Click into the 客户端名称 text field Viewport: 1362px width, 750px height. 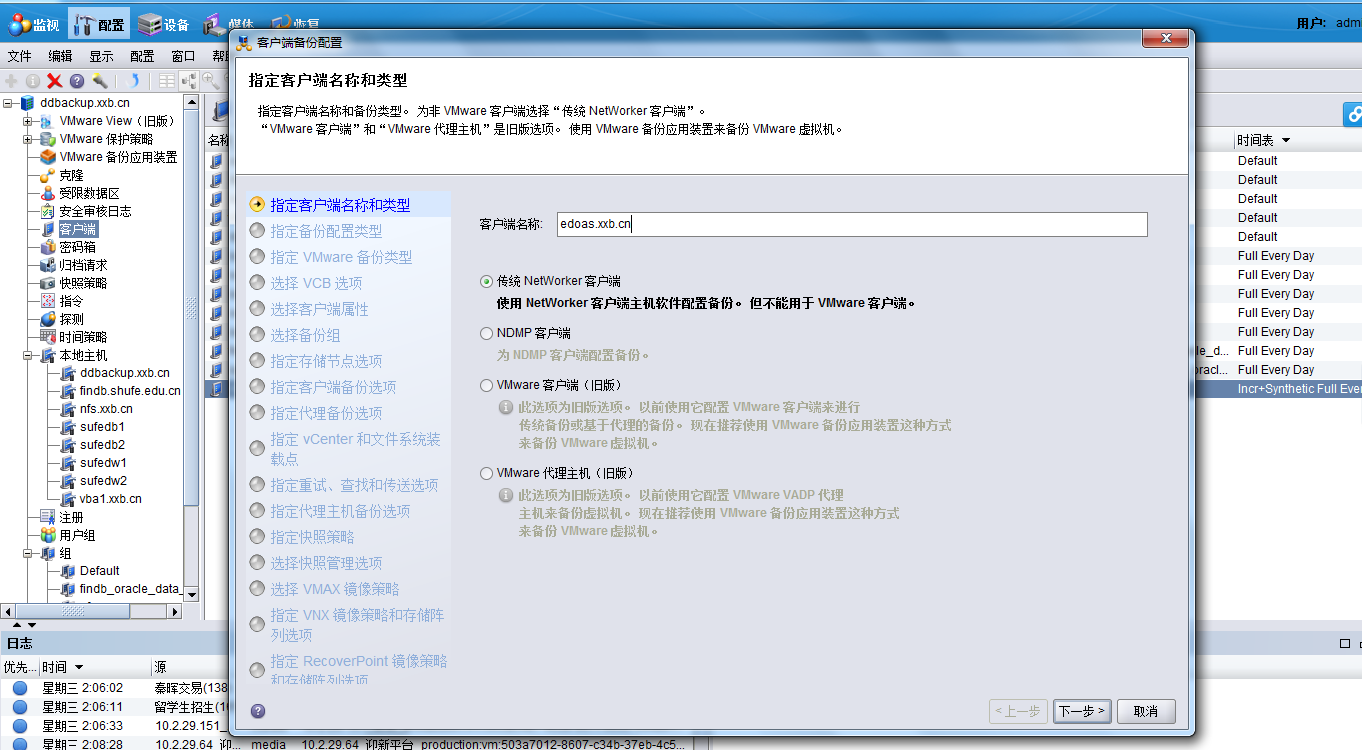click(852, 224)
